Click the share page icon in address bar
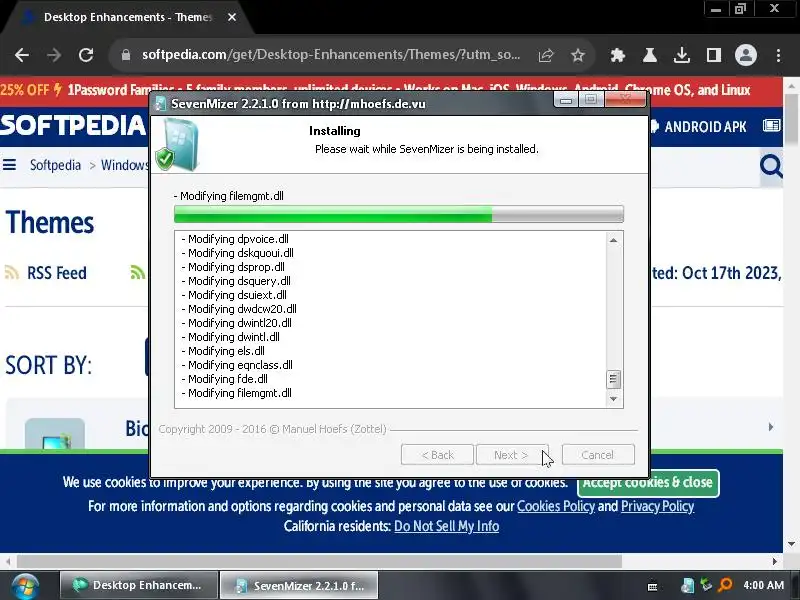Screen dimensions: 800x600 coord(546,55)
